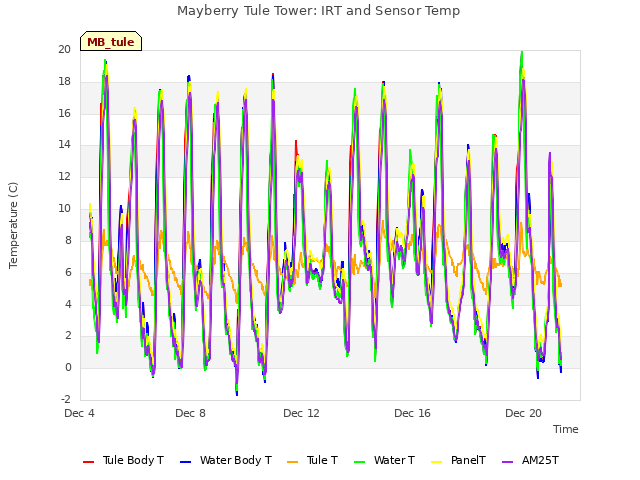
Task: Click the MB_tule annotation label
Action: click(x=111, y=42)
